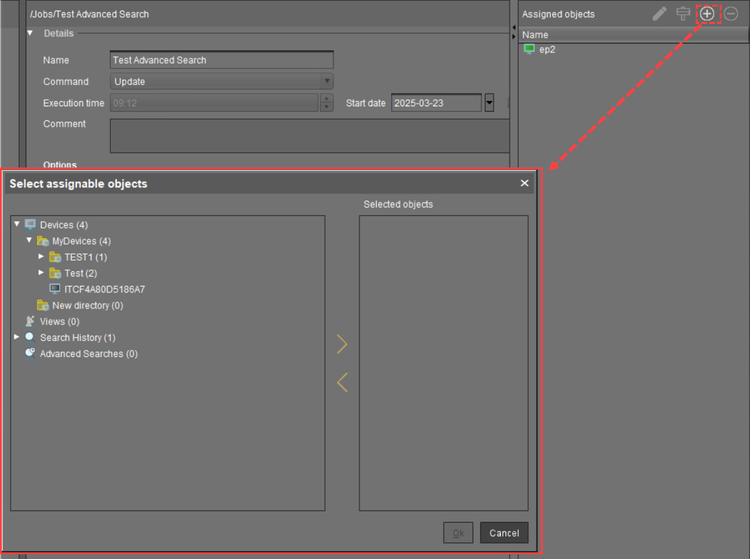The image size is (750, 559).
Task: Click the remove assigned object minus icon
Action: point(731,14)
